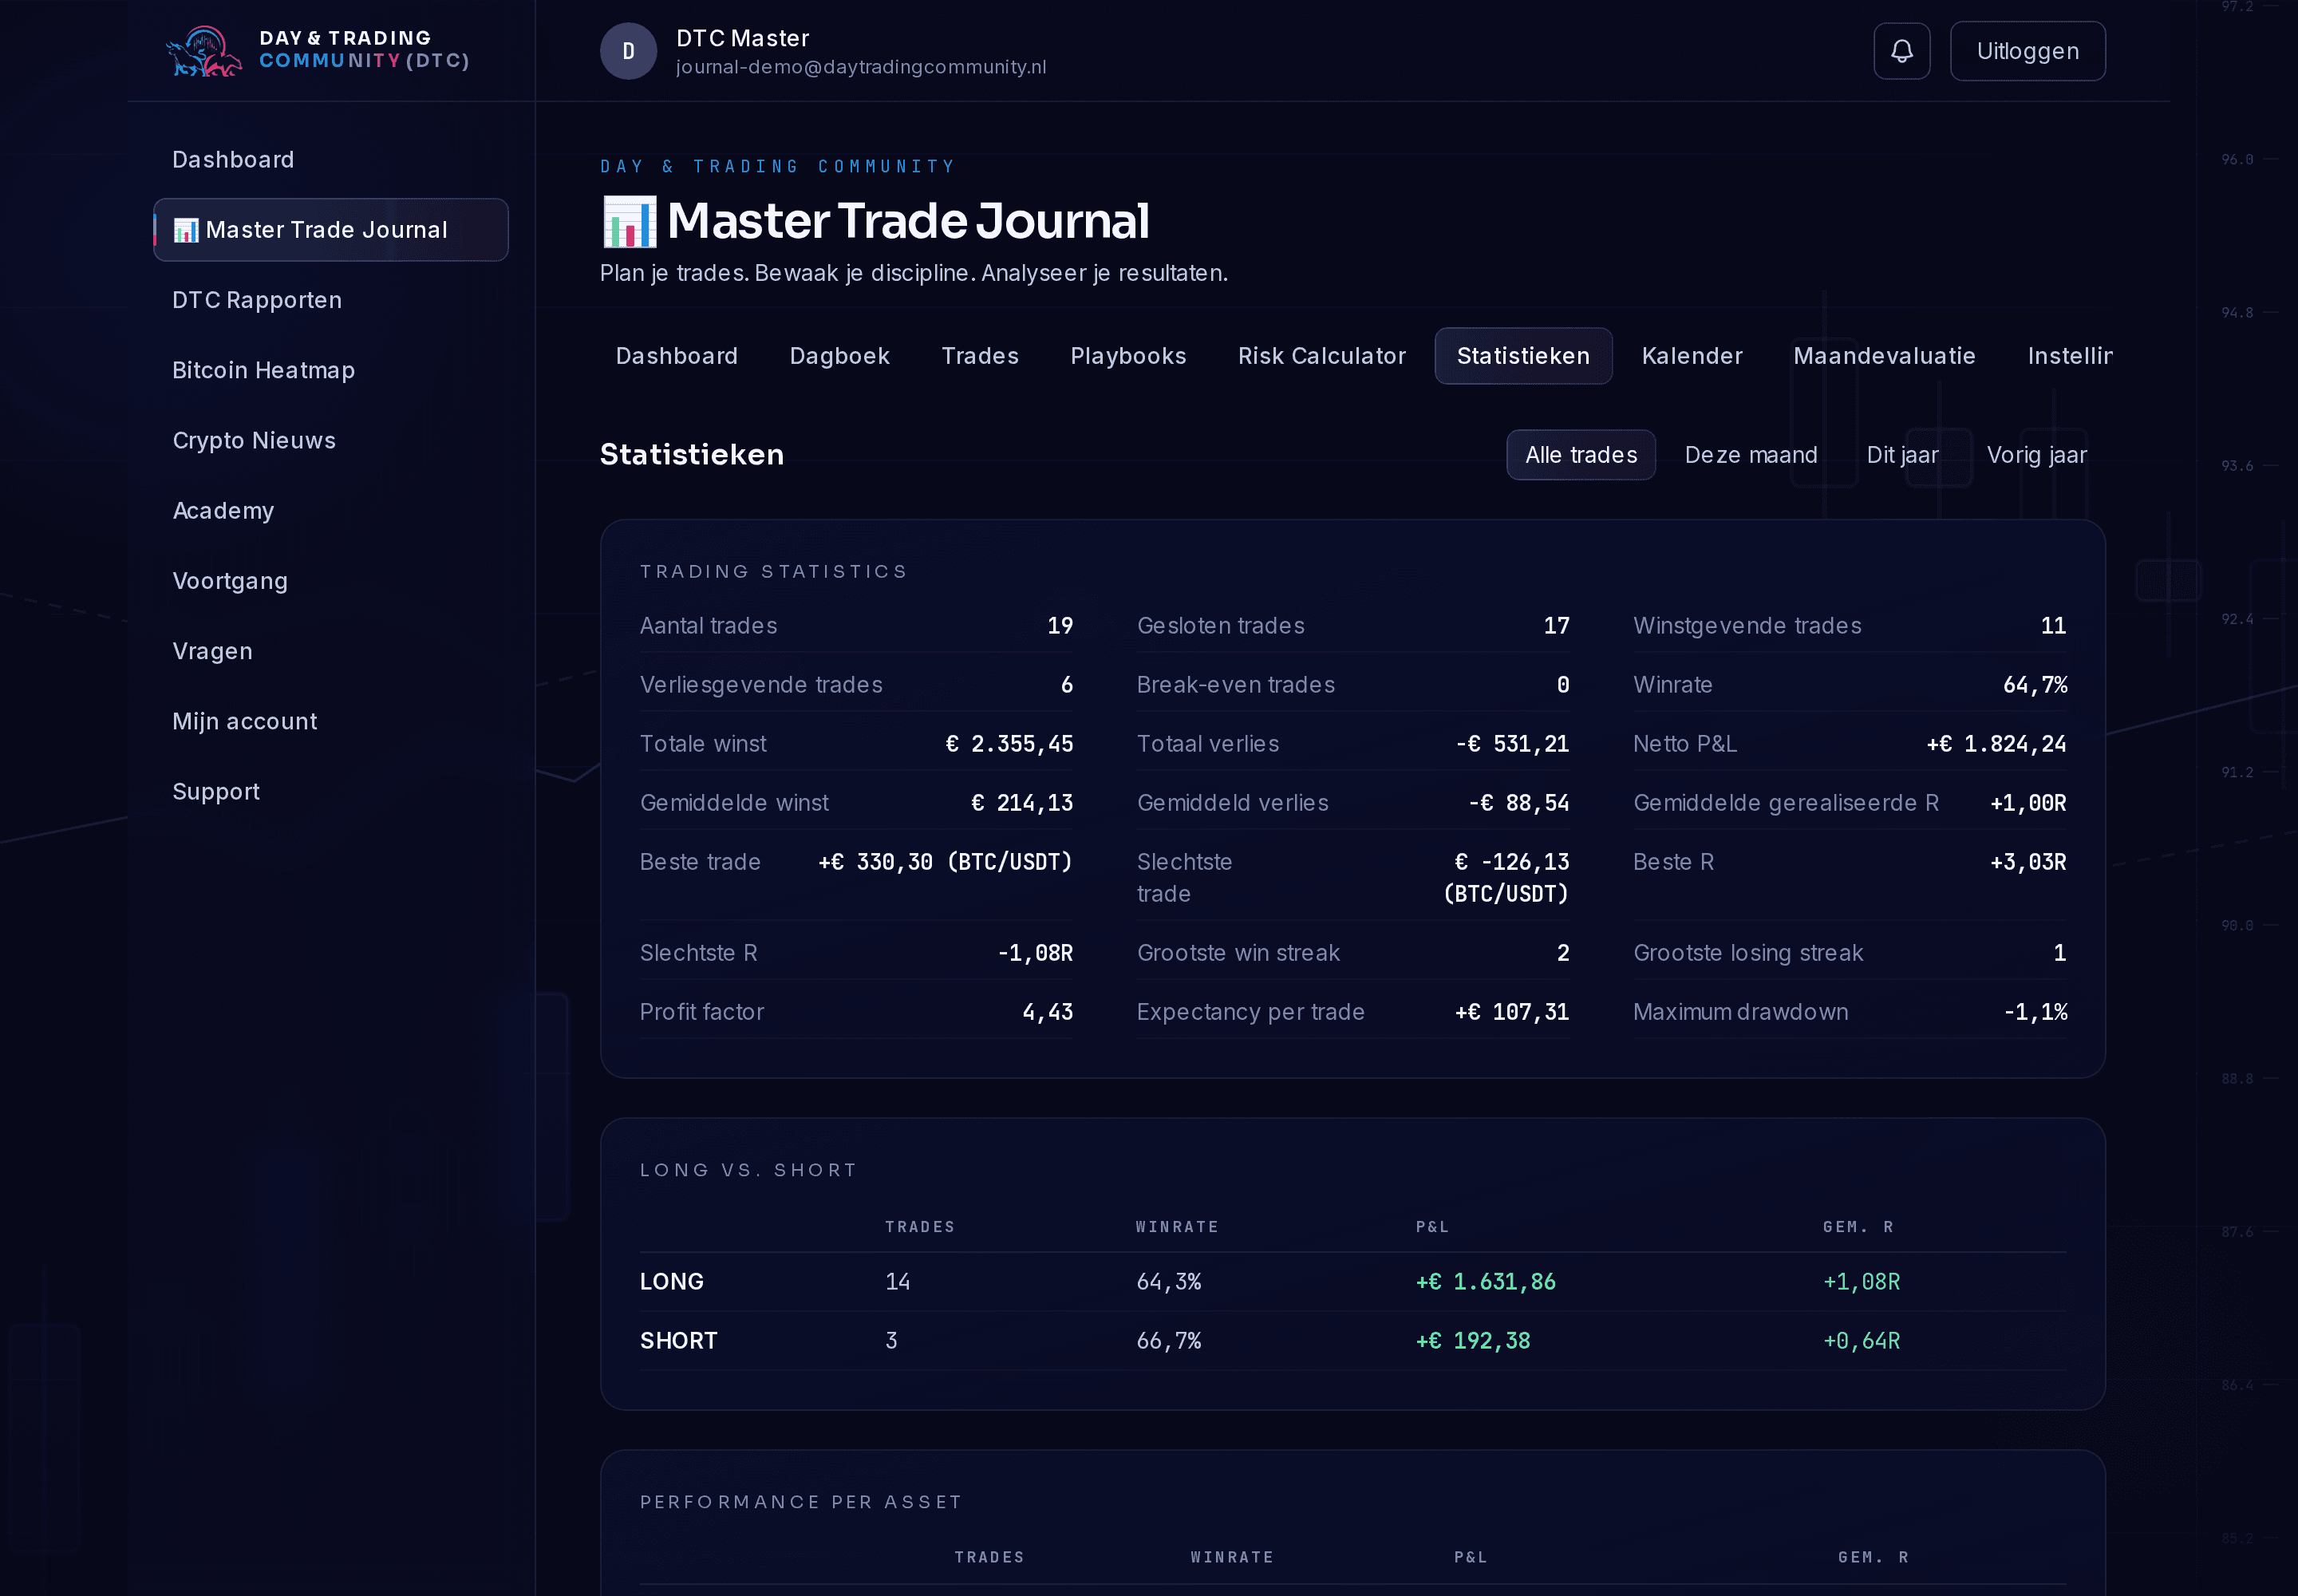Screen dimensions: 2298x1596
Task: Click the Aantal trades value 19
Action: click(1060, 626)
